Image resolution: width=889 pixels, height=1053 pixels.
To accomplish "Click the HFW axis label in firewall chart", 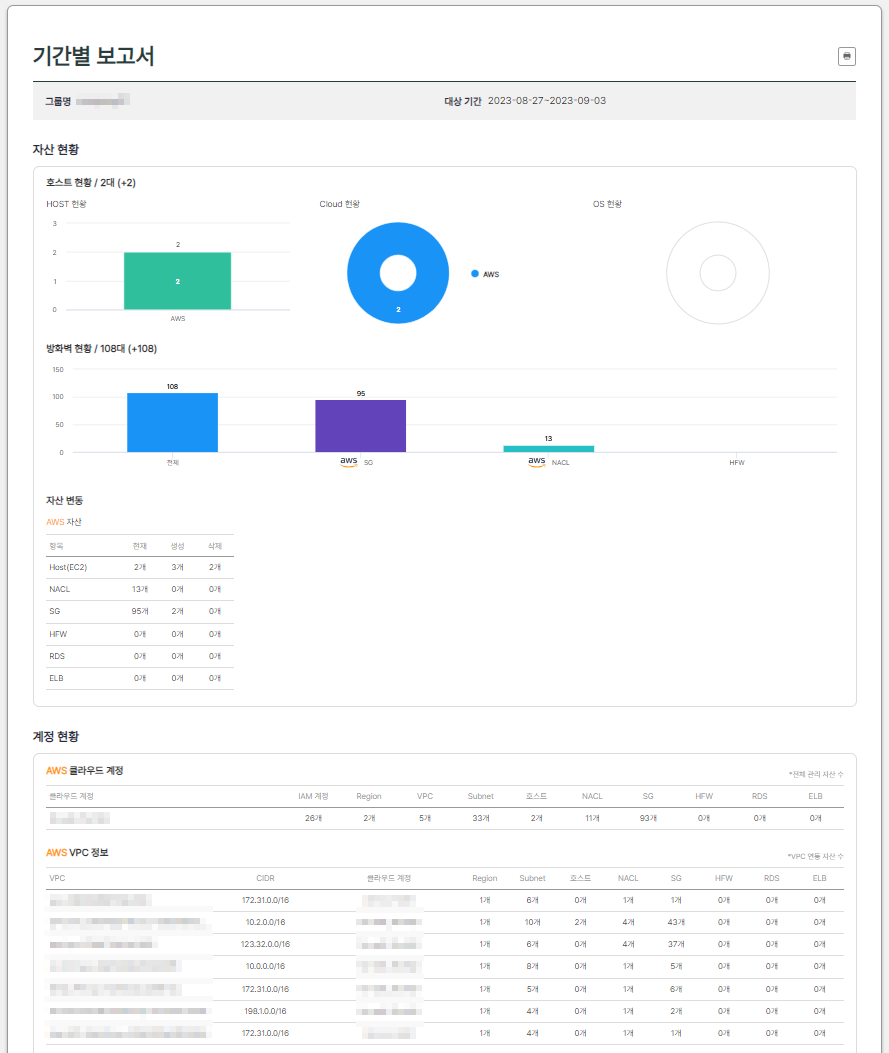I will click(737, 463).
